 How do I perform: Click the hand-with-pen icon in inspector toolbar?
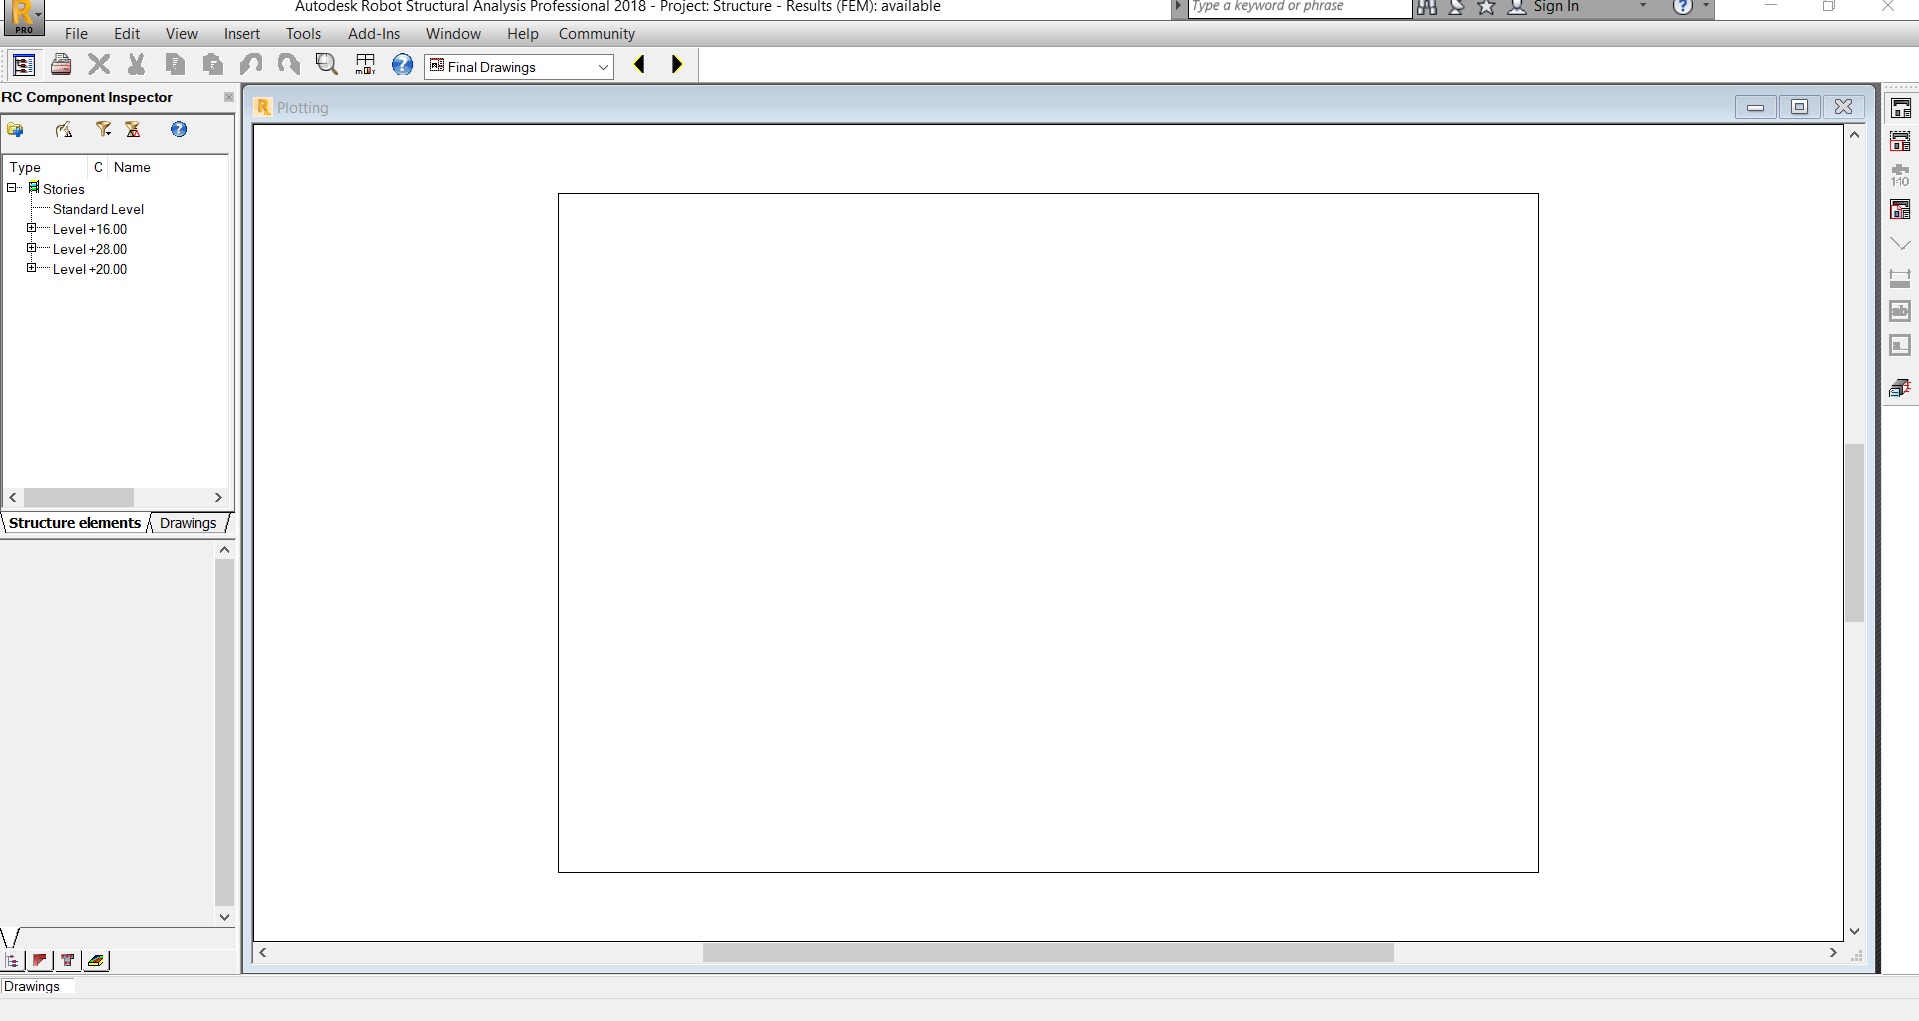[x=64, y=129]
